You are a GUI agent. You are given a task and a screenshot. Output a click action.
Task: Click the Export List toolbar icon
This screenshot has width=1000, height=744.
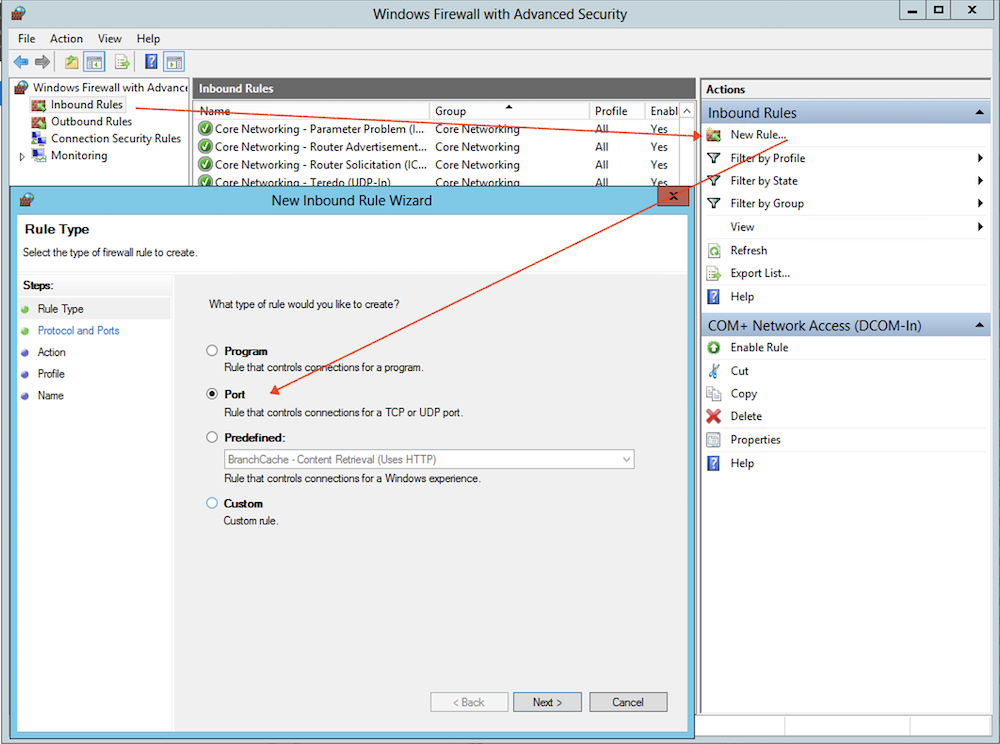[122, 62]
